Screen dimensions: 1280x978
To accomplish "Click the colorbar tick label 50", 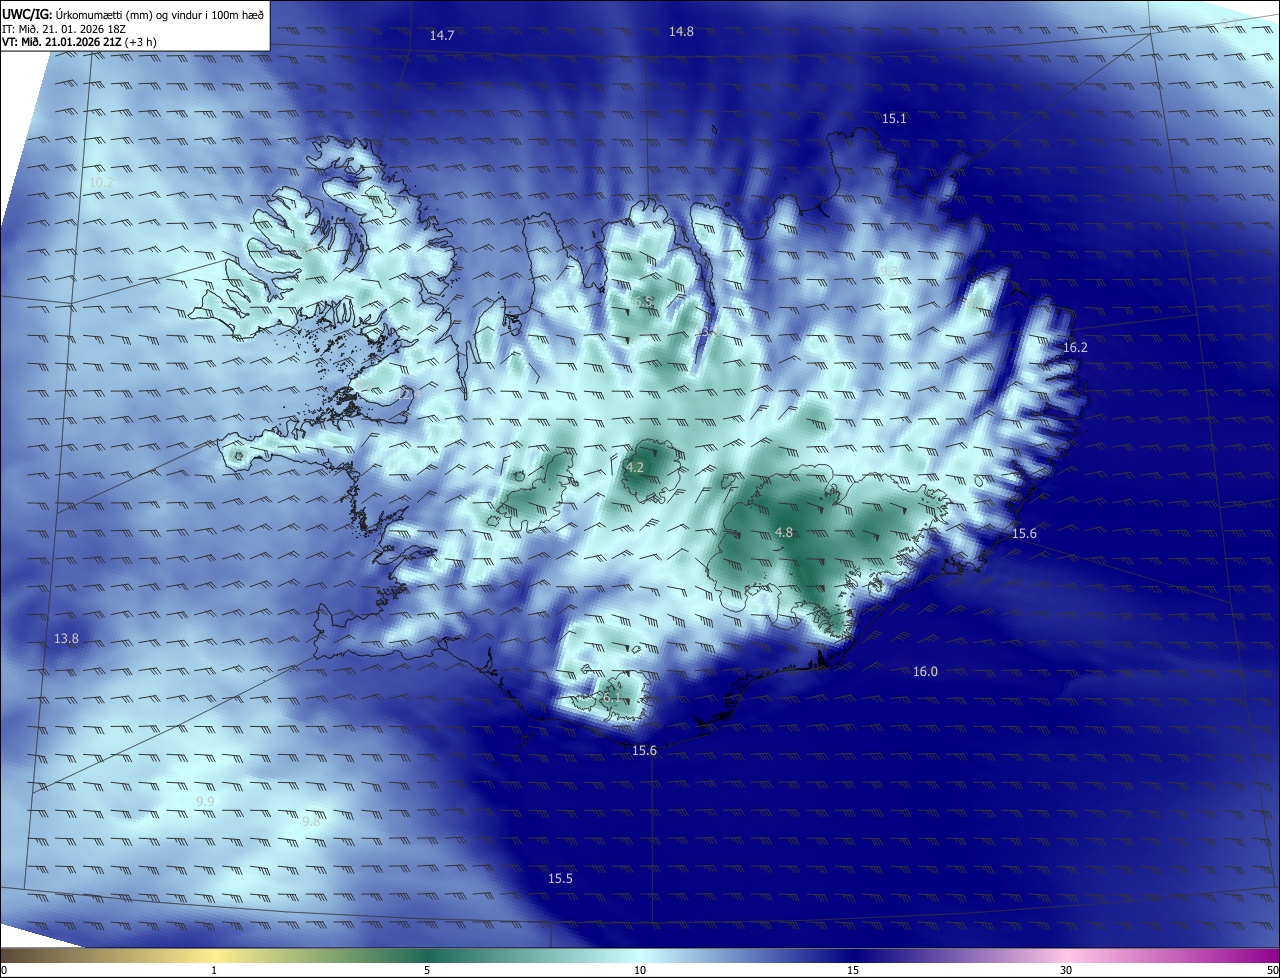I will (x=1271, y=970).
